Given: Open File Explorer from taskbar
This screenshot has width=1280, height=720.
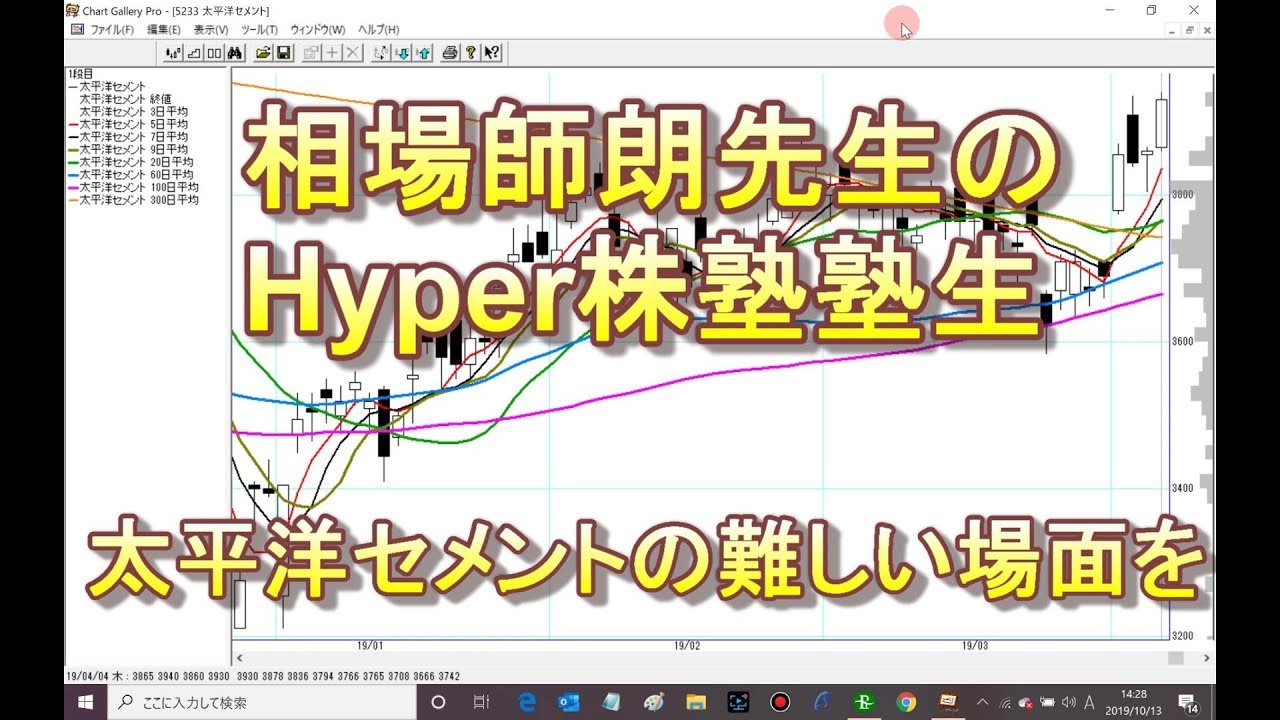Looking at the screenshot, I should (x=696, y=702).
